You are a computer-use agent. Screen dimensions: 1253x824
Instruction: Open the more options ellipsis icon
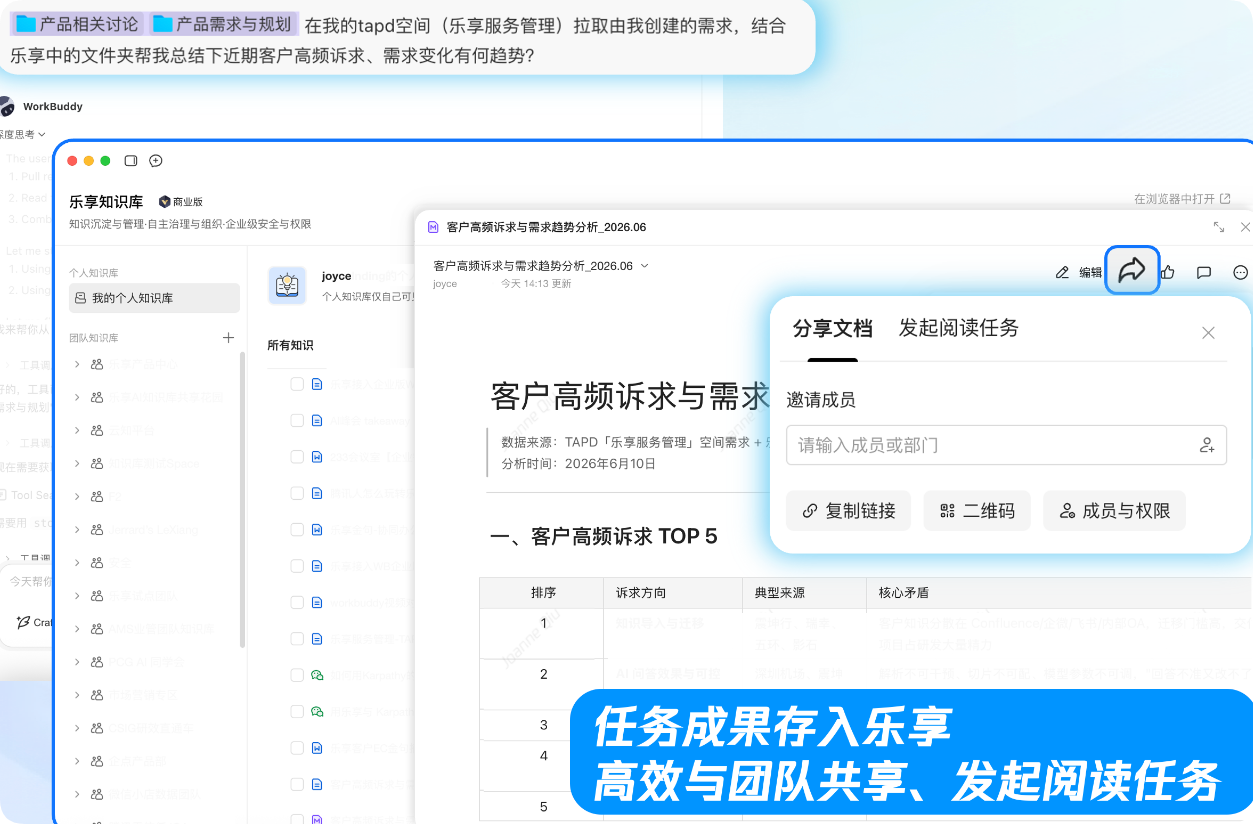[1241, 272]
